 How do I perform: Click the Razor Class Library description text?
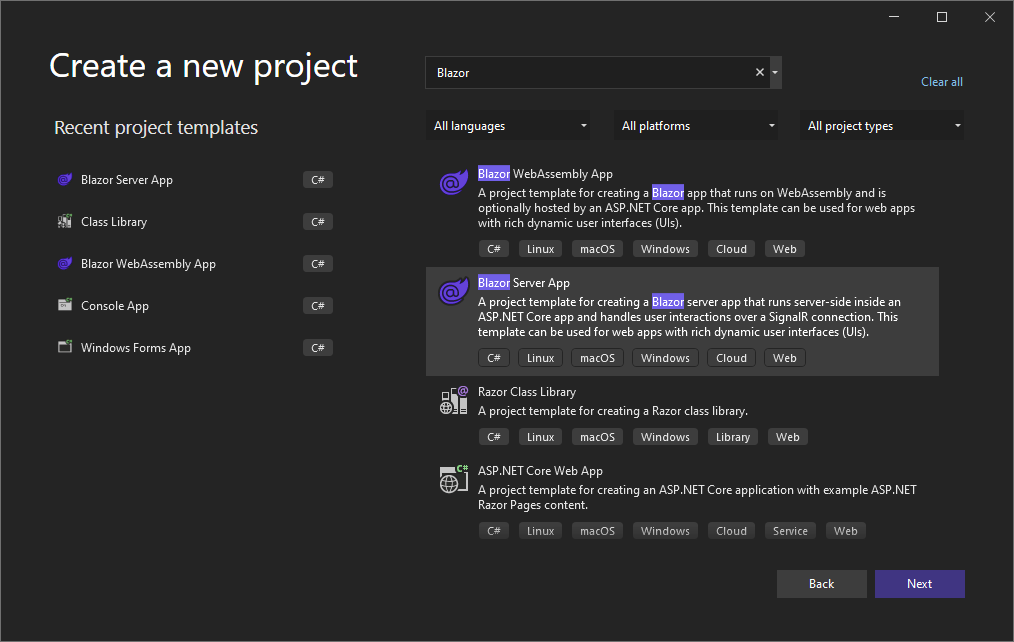[612, 411]
